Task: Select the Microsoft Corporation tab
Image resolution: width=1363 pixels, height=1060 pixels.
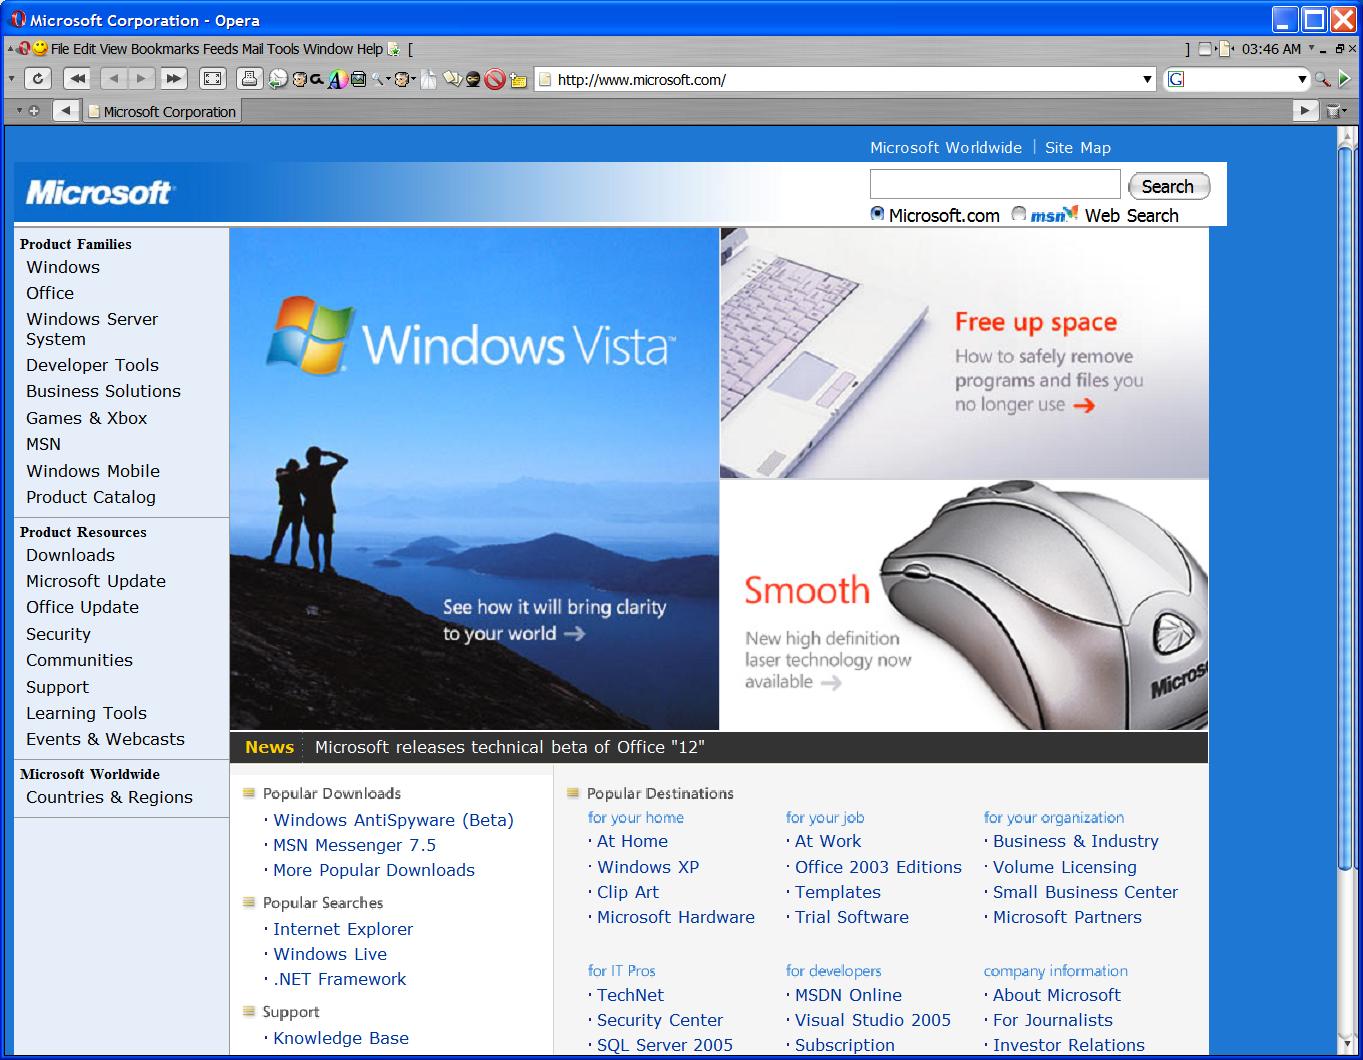Action: (x=162, y=111)
